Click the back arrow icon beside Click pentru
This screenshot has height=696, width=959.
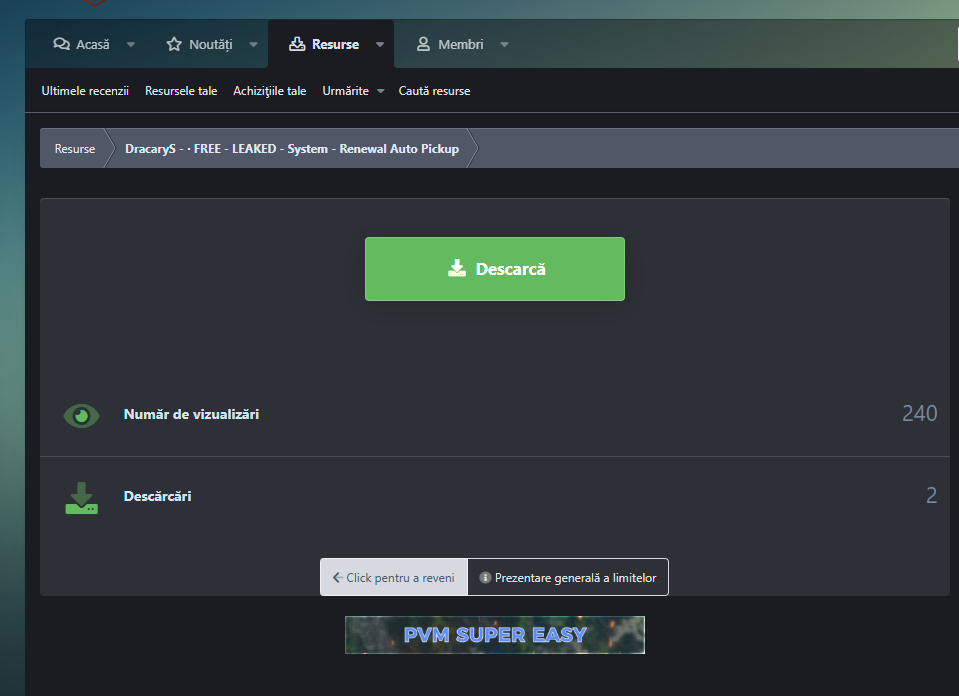[338, 577]
